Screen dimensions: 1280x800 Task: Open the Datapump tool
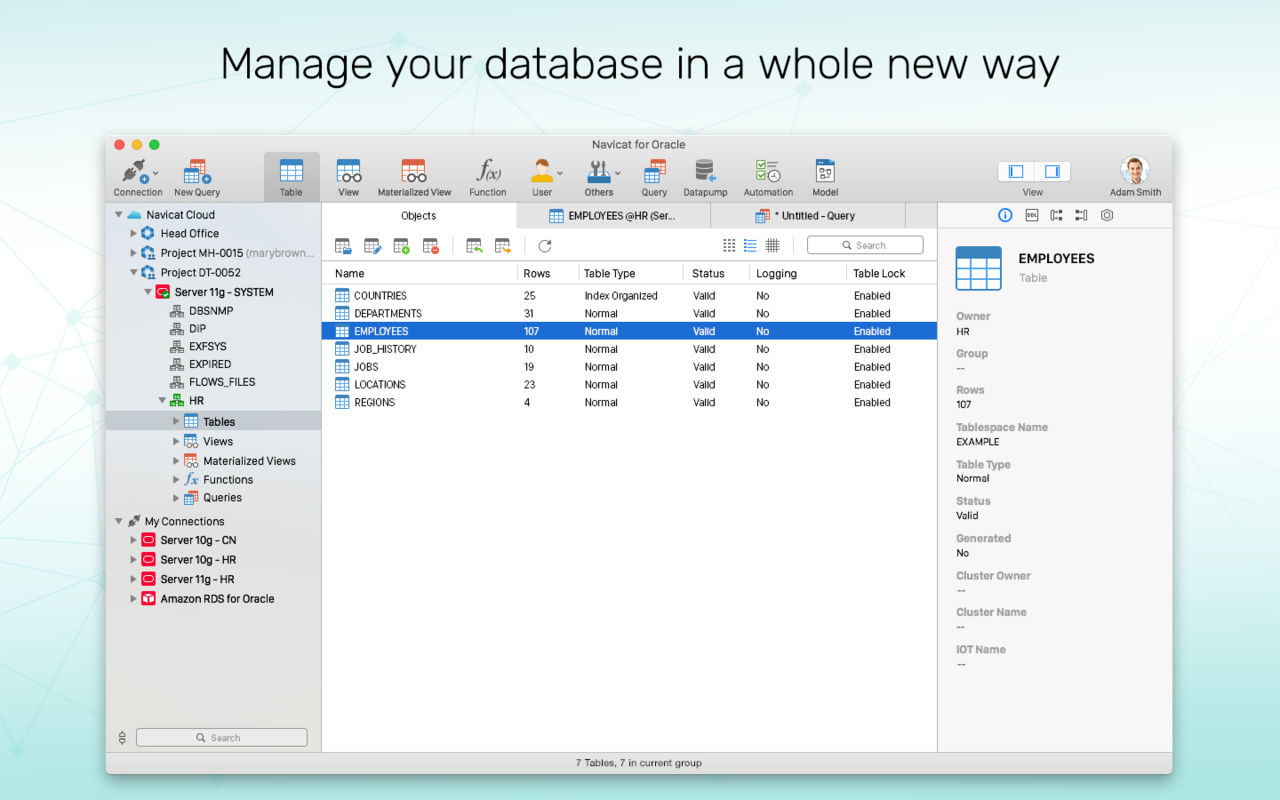coord(705,178)
